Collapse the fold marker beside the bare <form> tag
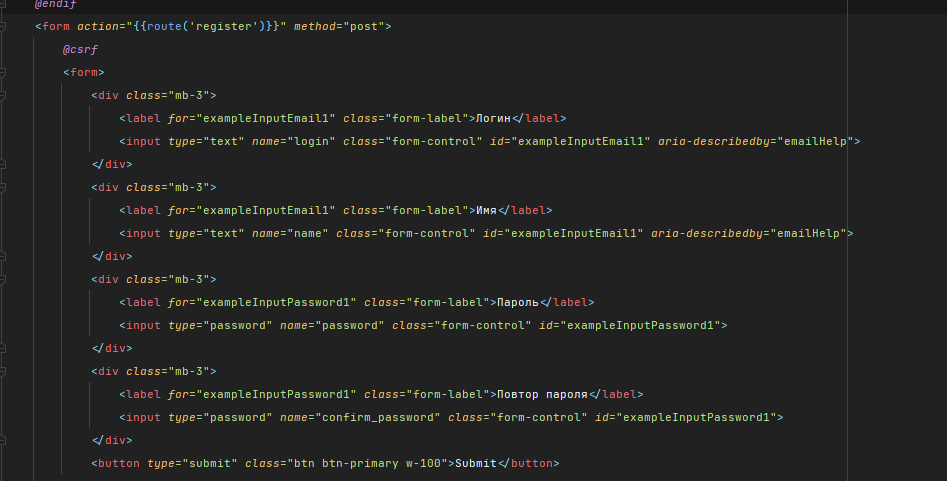Image resolution: width=947 pixels, height=481 pixels. [2, 73]
